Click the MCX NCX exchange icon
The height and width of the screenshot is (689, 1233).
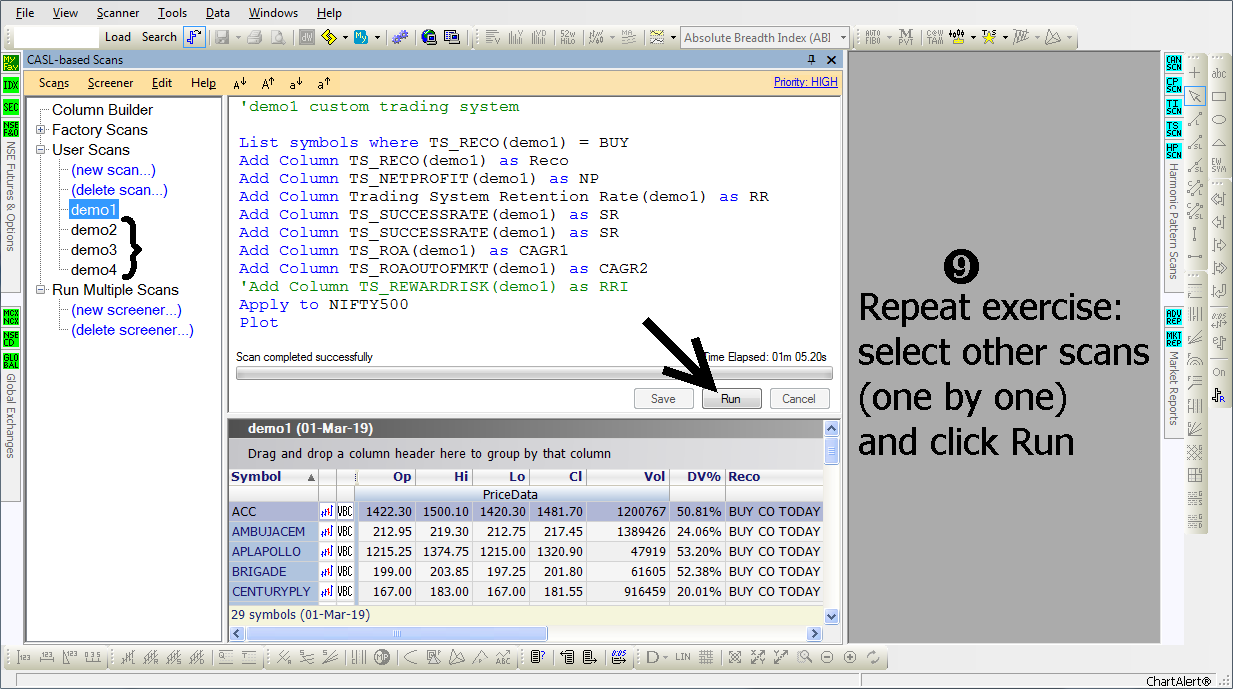click(11, 317)
